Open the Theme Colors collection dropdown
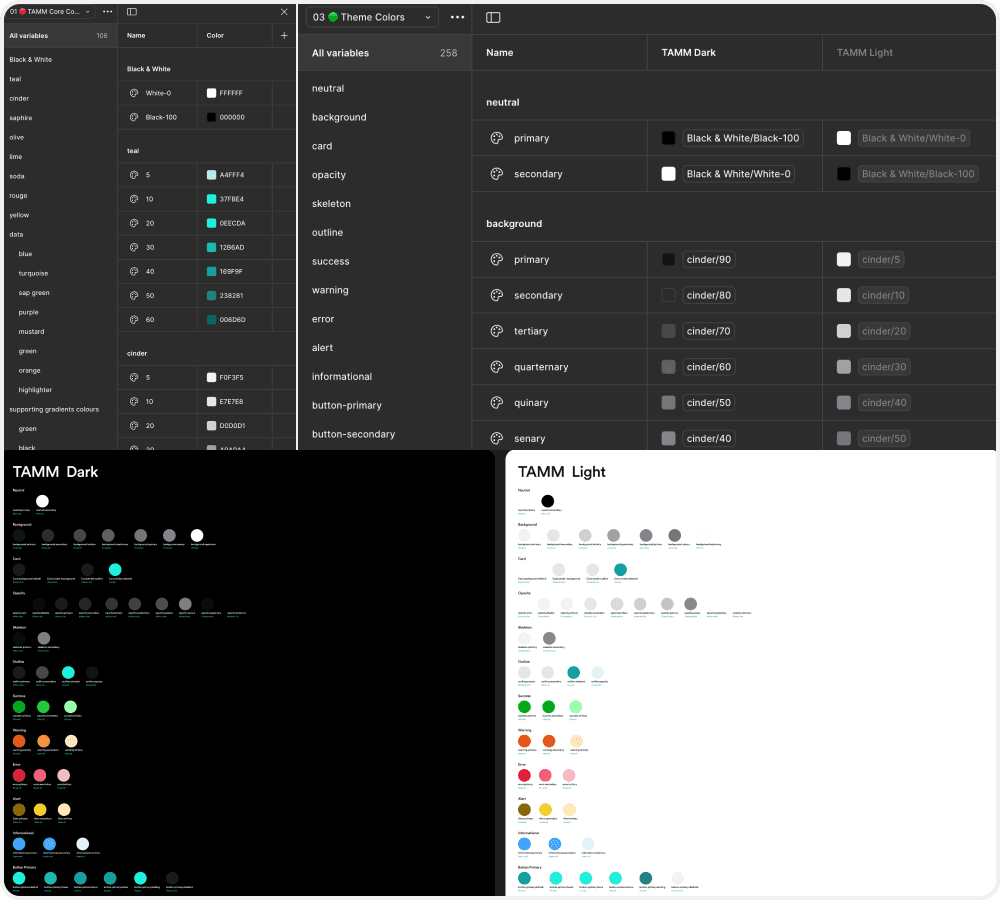This screenshot has height=900, width=1000. (x=372, y=17)
